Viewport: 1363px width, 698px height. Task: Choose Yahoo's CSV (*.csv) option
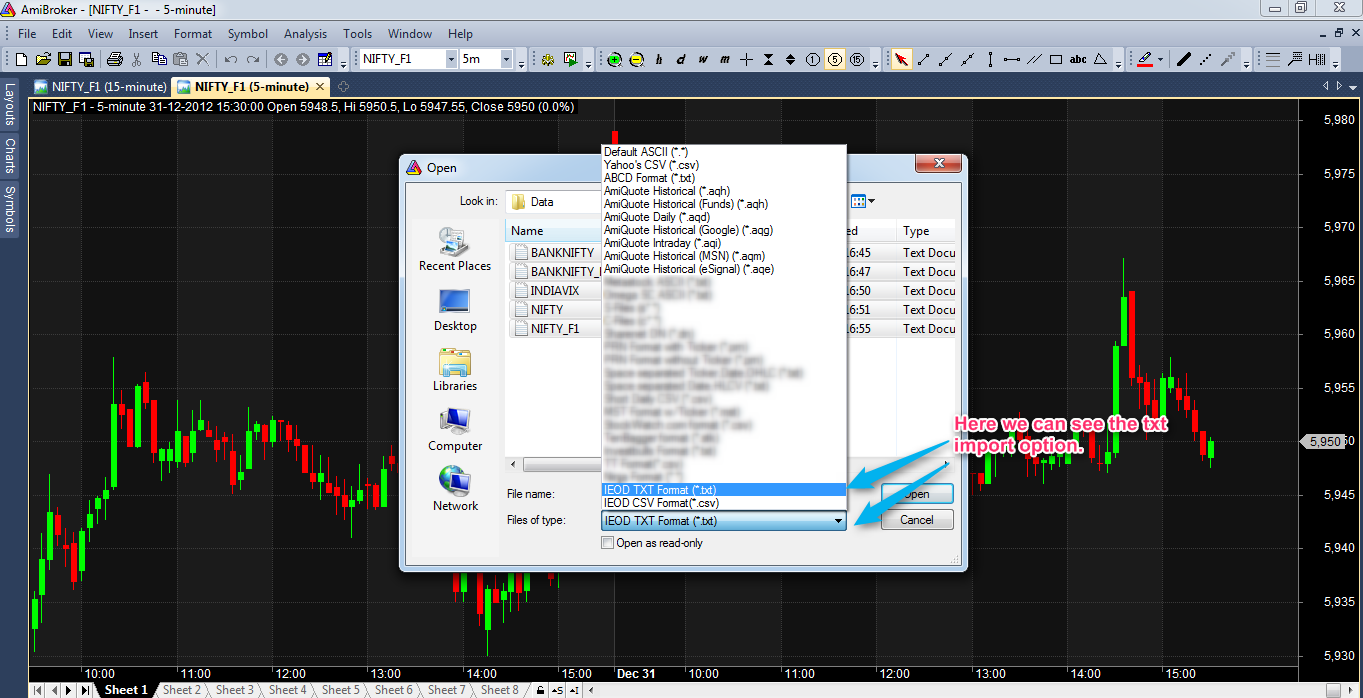[724, 165]
